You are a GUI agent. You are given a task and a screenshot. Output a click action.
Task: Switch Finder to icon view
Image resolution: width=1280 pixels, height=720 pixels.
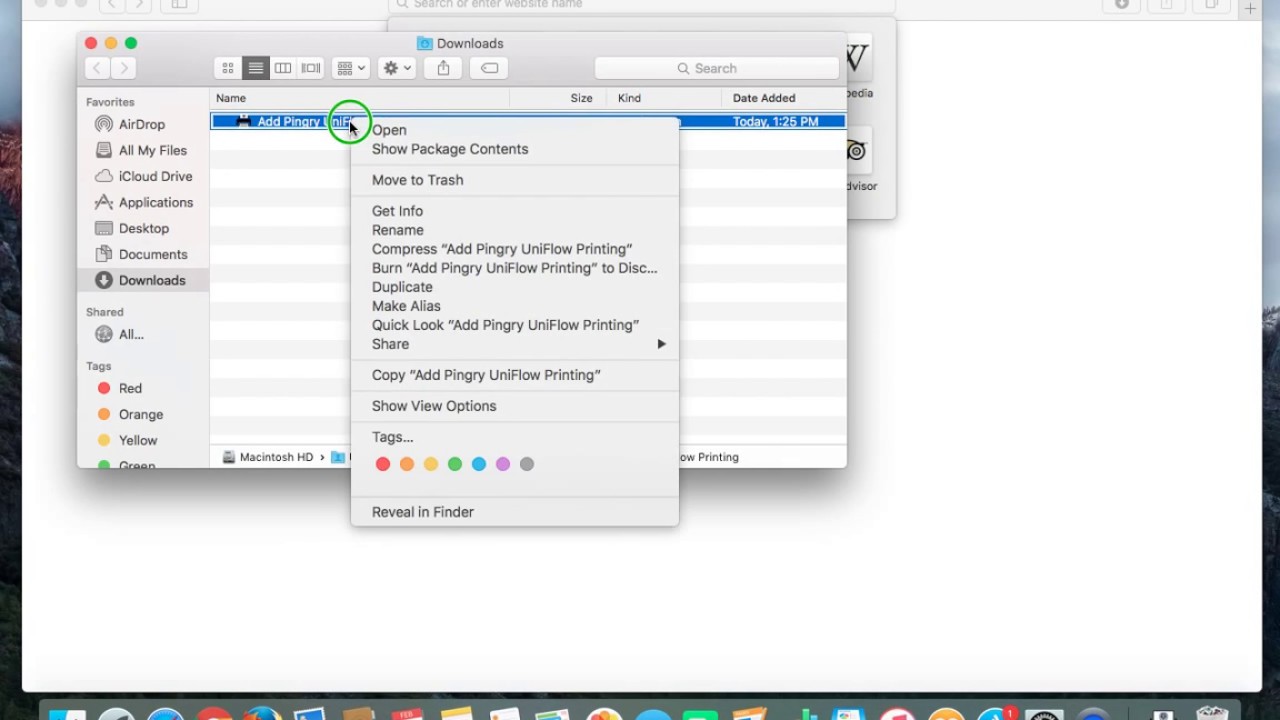[x=228, y=68]
